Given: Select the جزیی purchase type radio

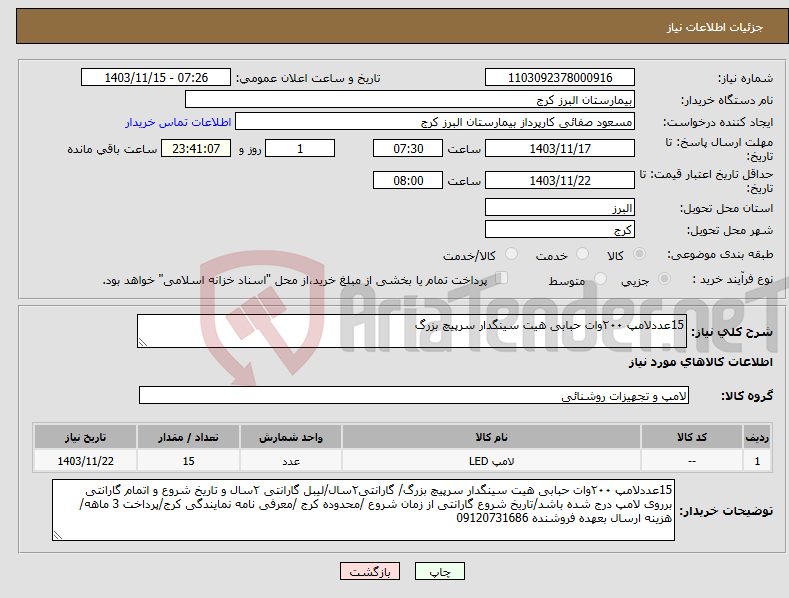Looking at the screenshot, I should pyautogui.click(x=664, y=279).
